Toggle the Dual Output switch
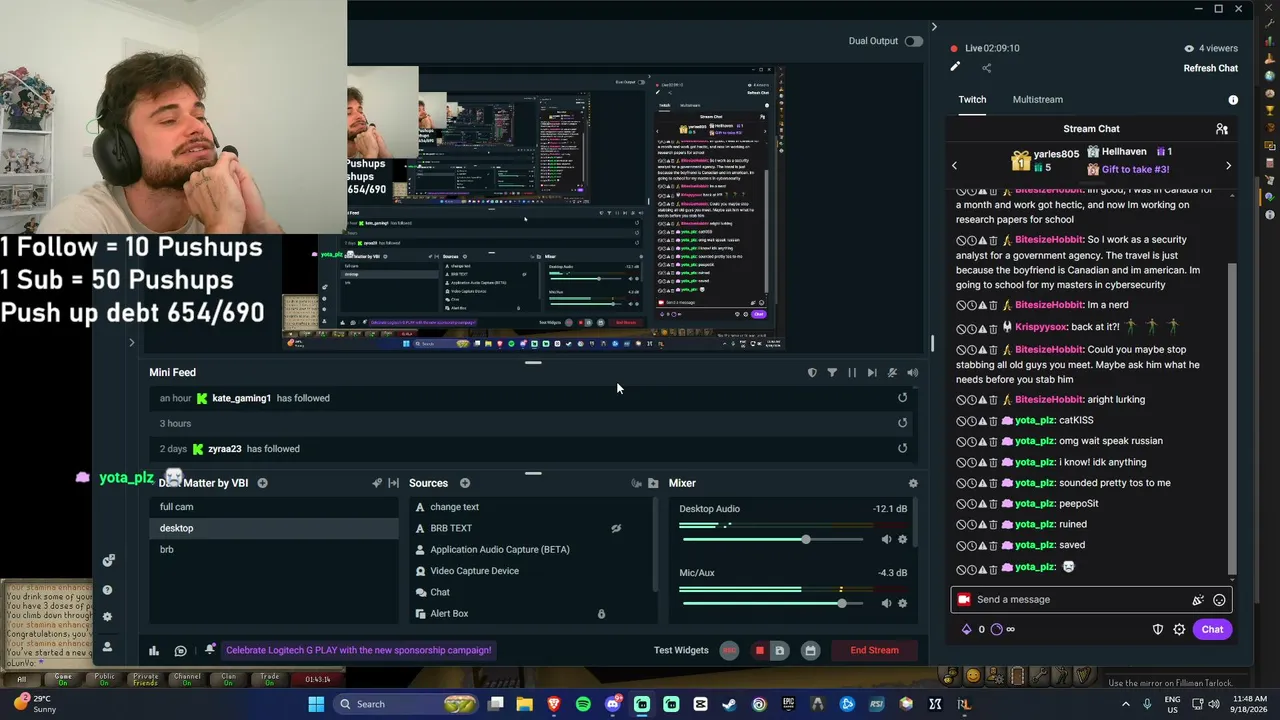This screenshot has width=1280, height=720. pyautogui.click(x=914, y=41)
